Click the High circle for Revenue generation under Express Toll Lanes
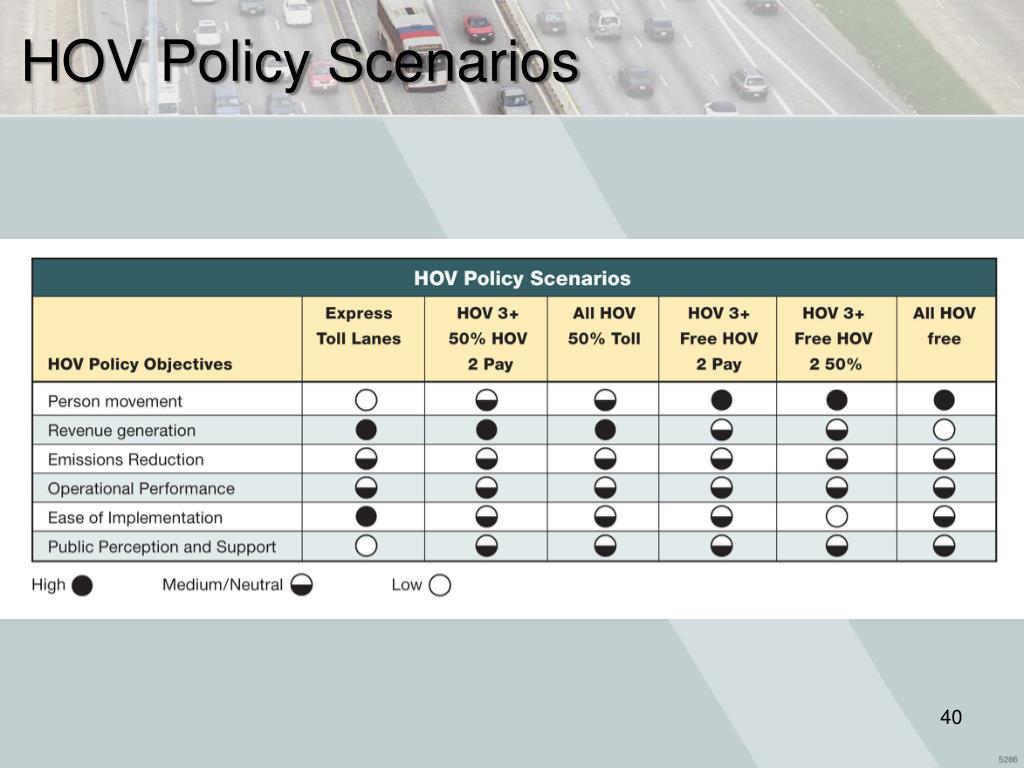The width and height of the screenshot is (1024, 768). pyautogui.click(x=366, y=429)
